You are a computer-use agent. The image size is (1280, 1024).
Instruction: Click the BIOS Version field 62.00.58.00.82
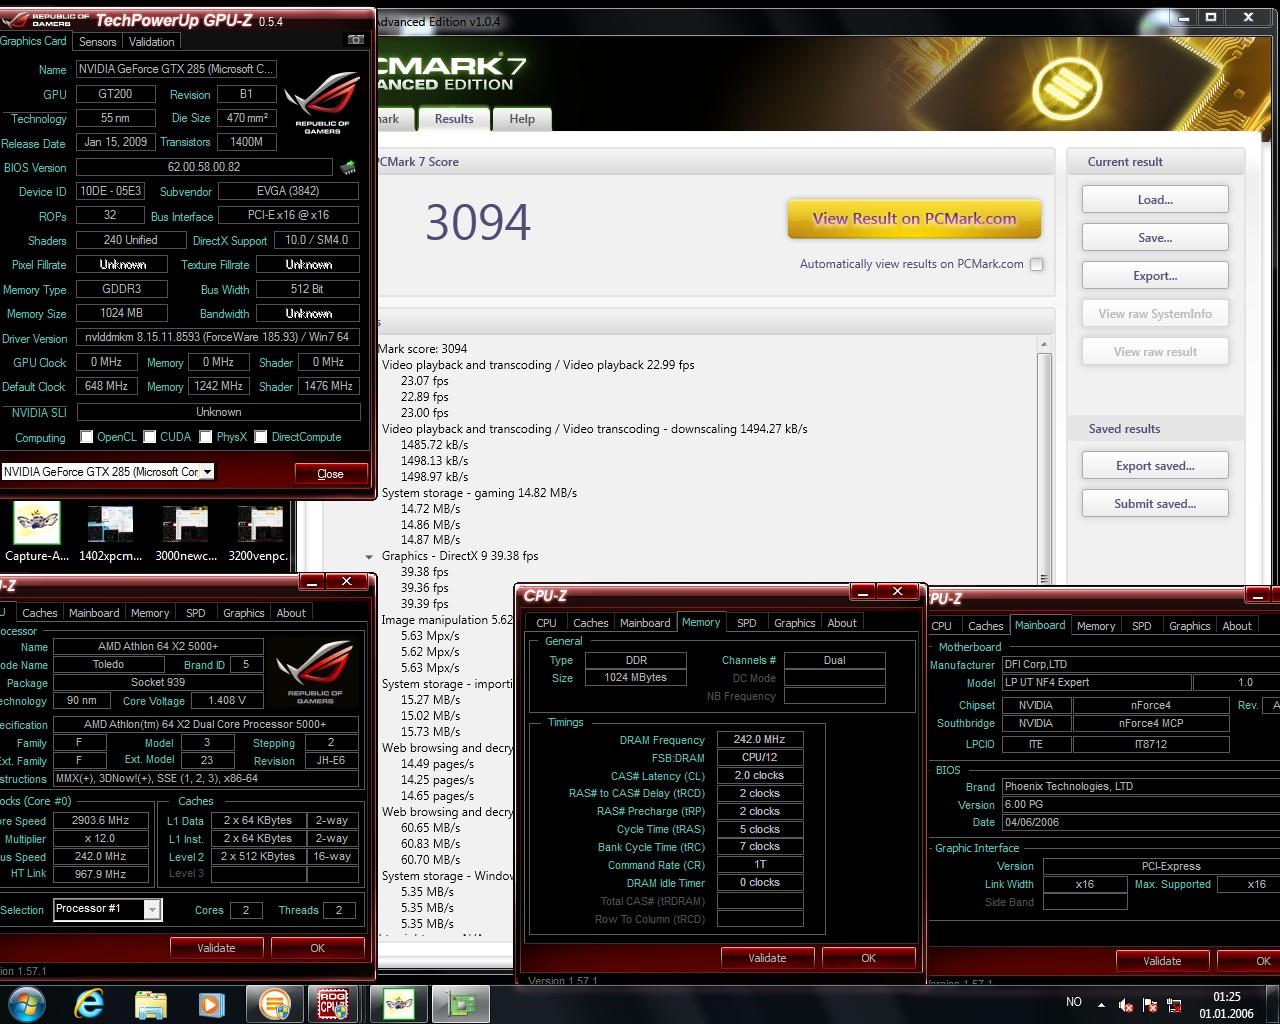pos(204,167)
